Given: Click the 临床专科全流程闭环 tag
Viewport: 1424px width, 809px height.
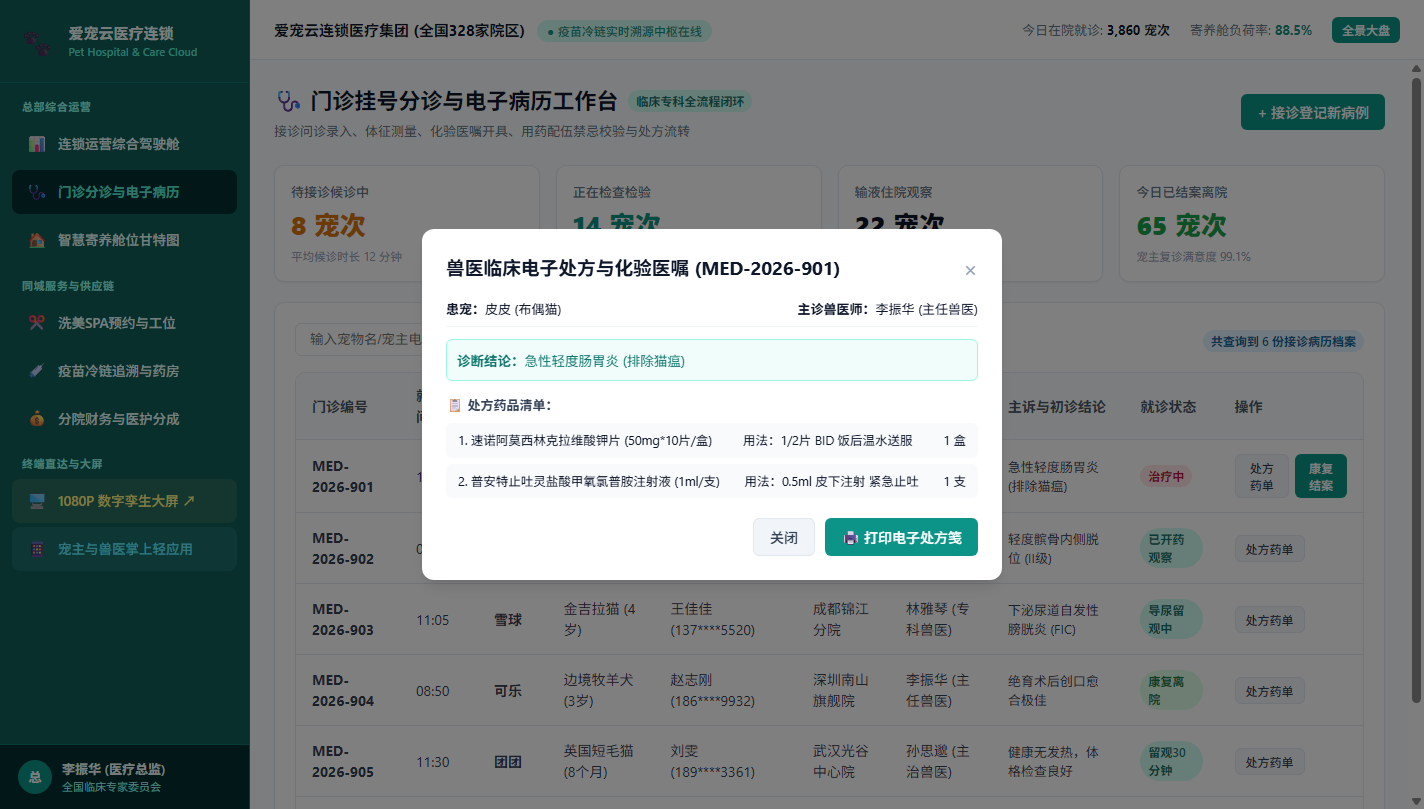Looking at the screenshot, I should tap(690, 101).
